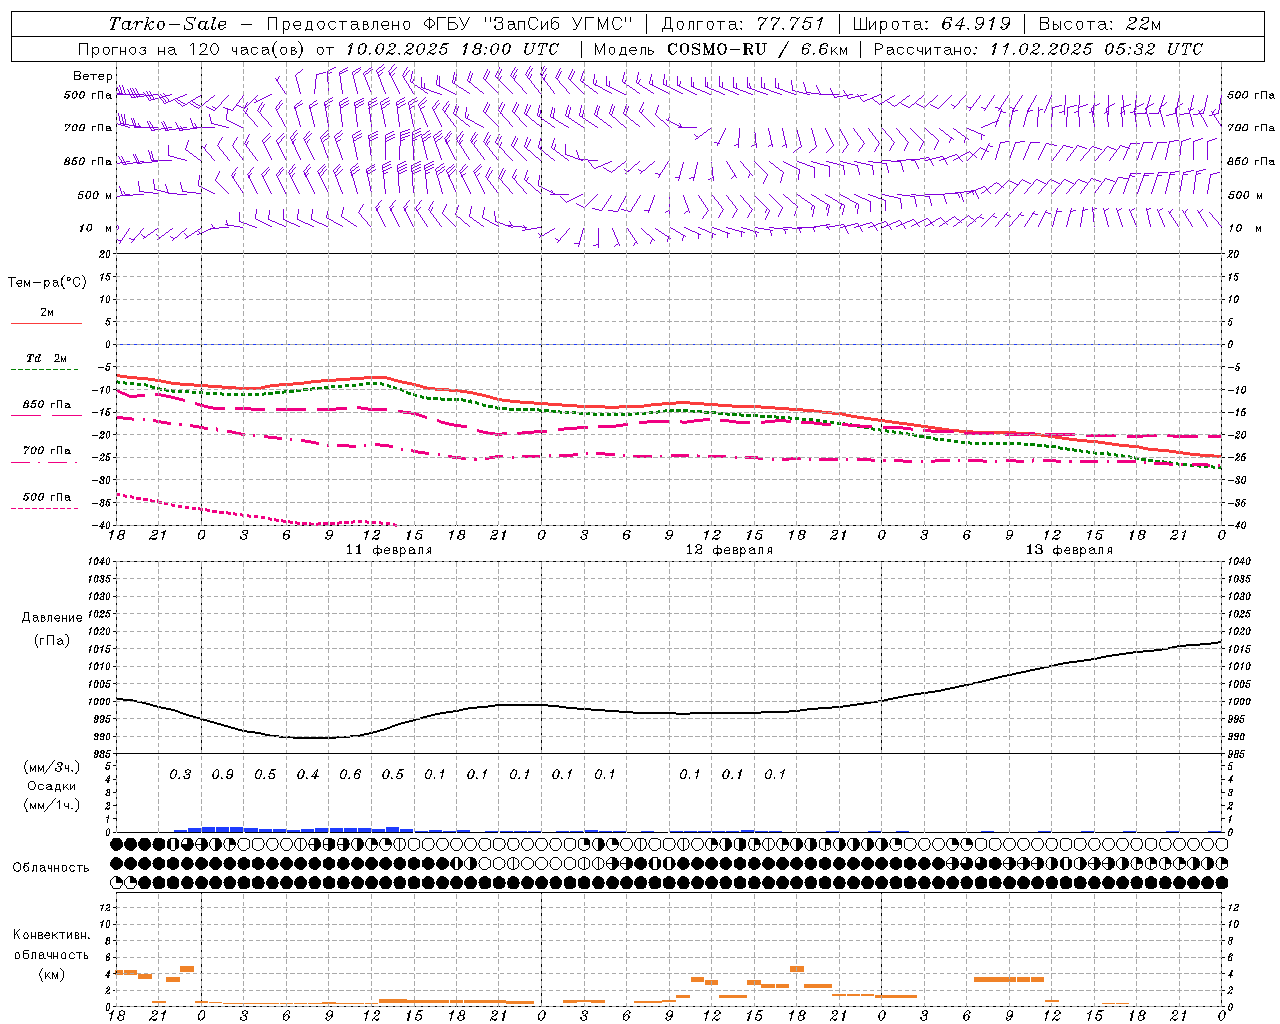Click the '(км)' unit label under облачность
The image size is (1280, 1024).
pyautogui.click(x=51, y=974)
